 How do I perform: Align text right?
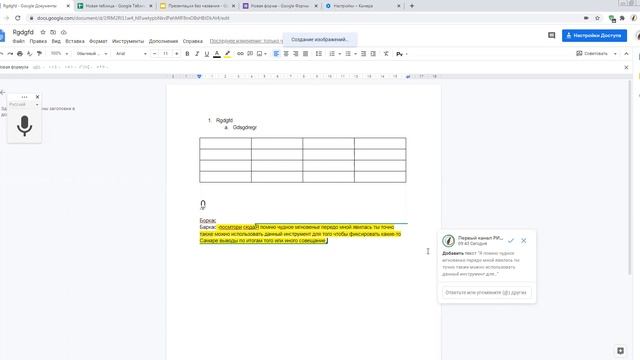pos(296,54)
